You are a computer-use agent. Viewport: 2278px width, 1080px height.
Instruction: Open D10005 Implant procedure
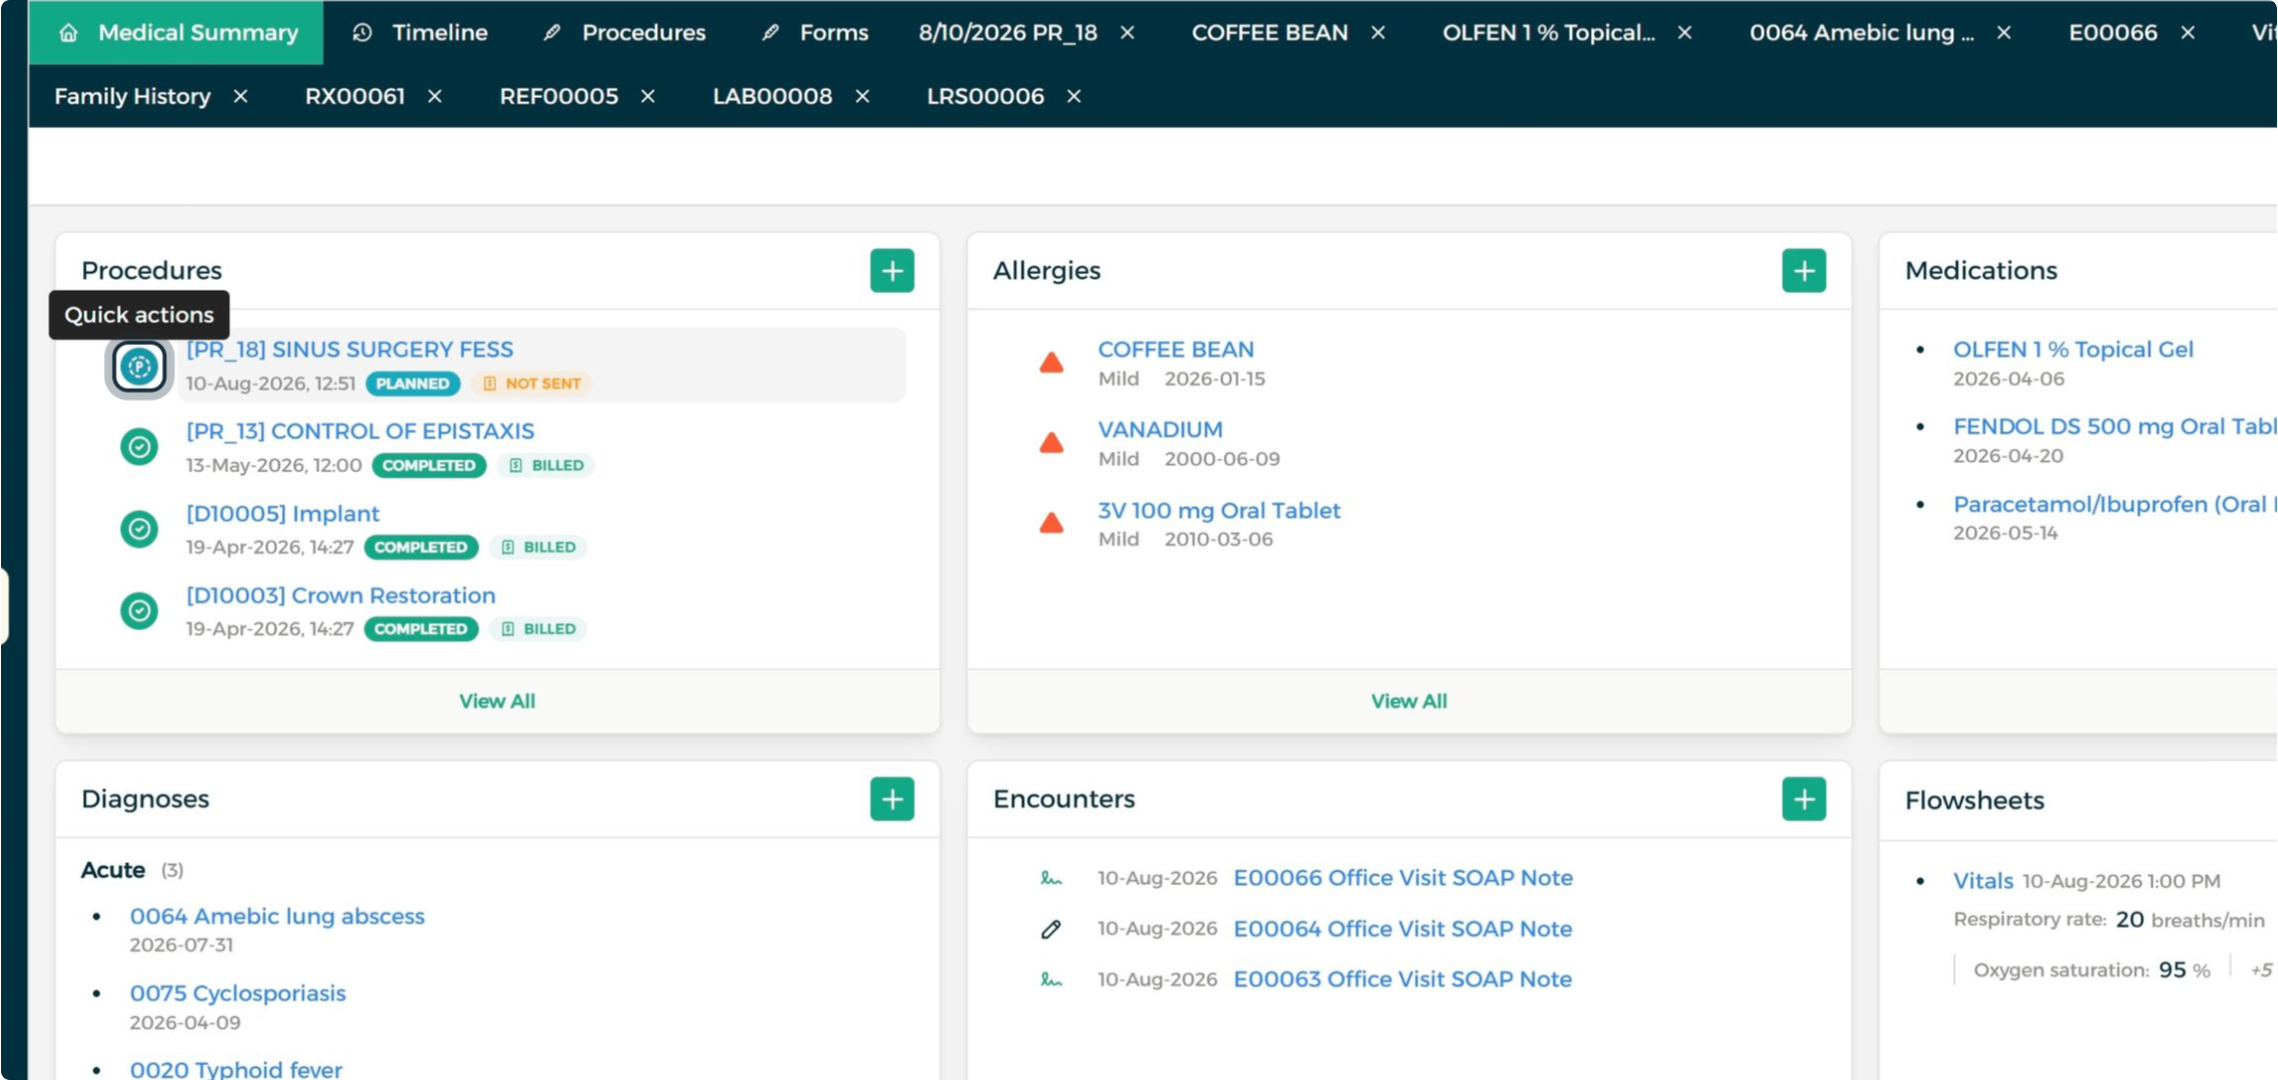[x=283, y=514]
